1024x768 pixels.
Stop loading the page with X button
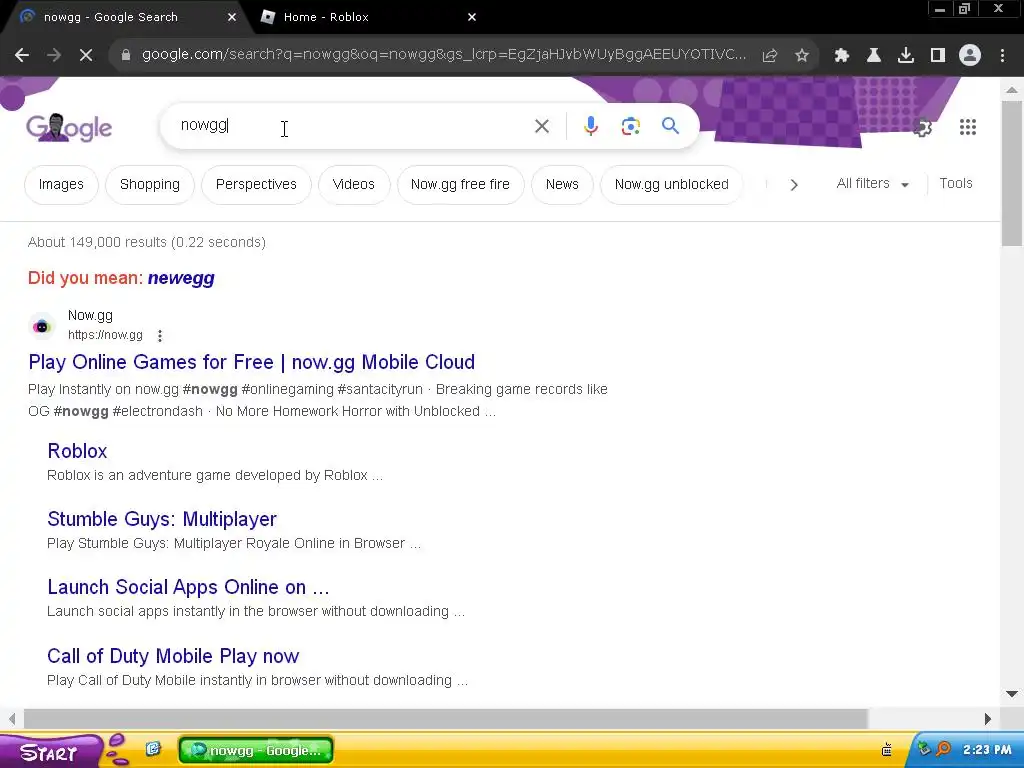[86, 56]
